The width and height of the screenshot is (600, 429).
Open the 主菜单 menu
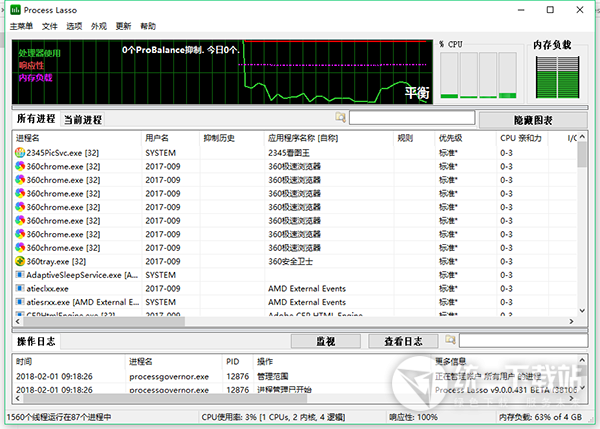[x=22, y=26]
